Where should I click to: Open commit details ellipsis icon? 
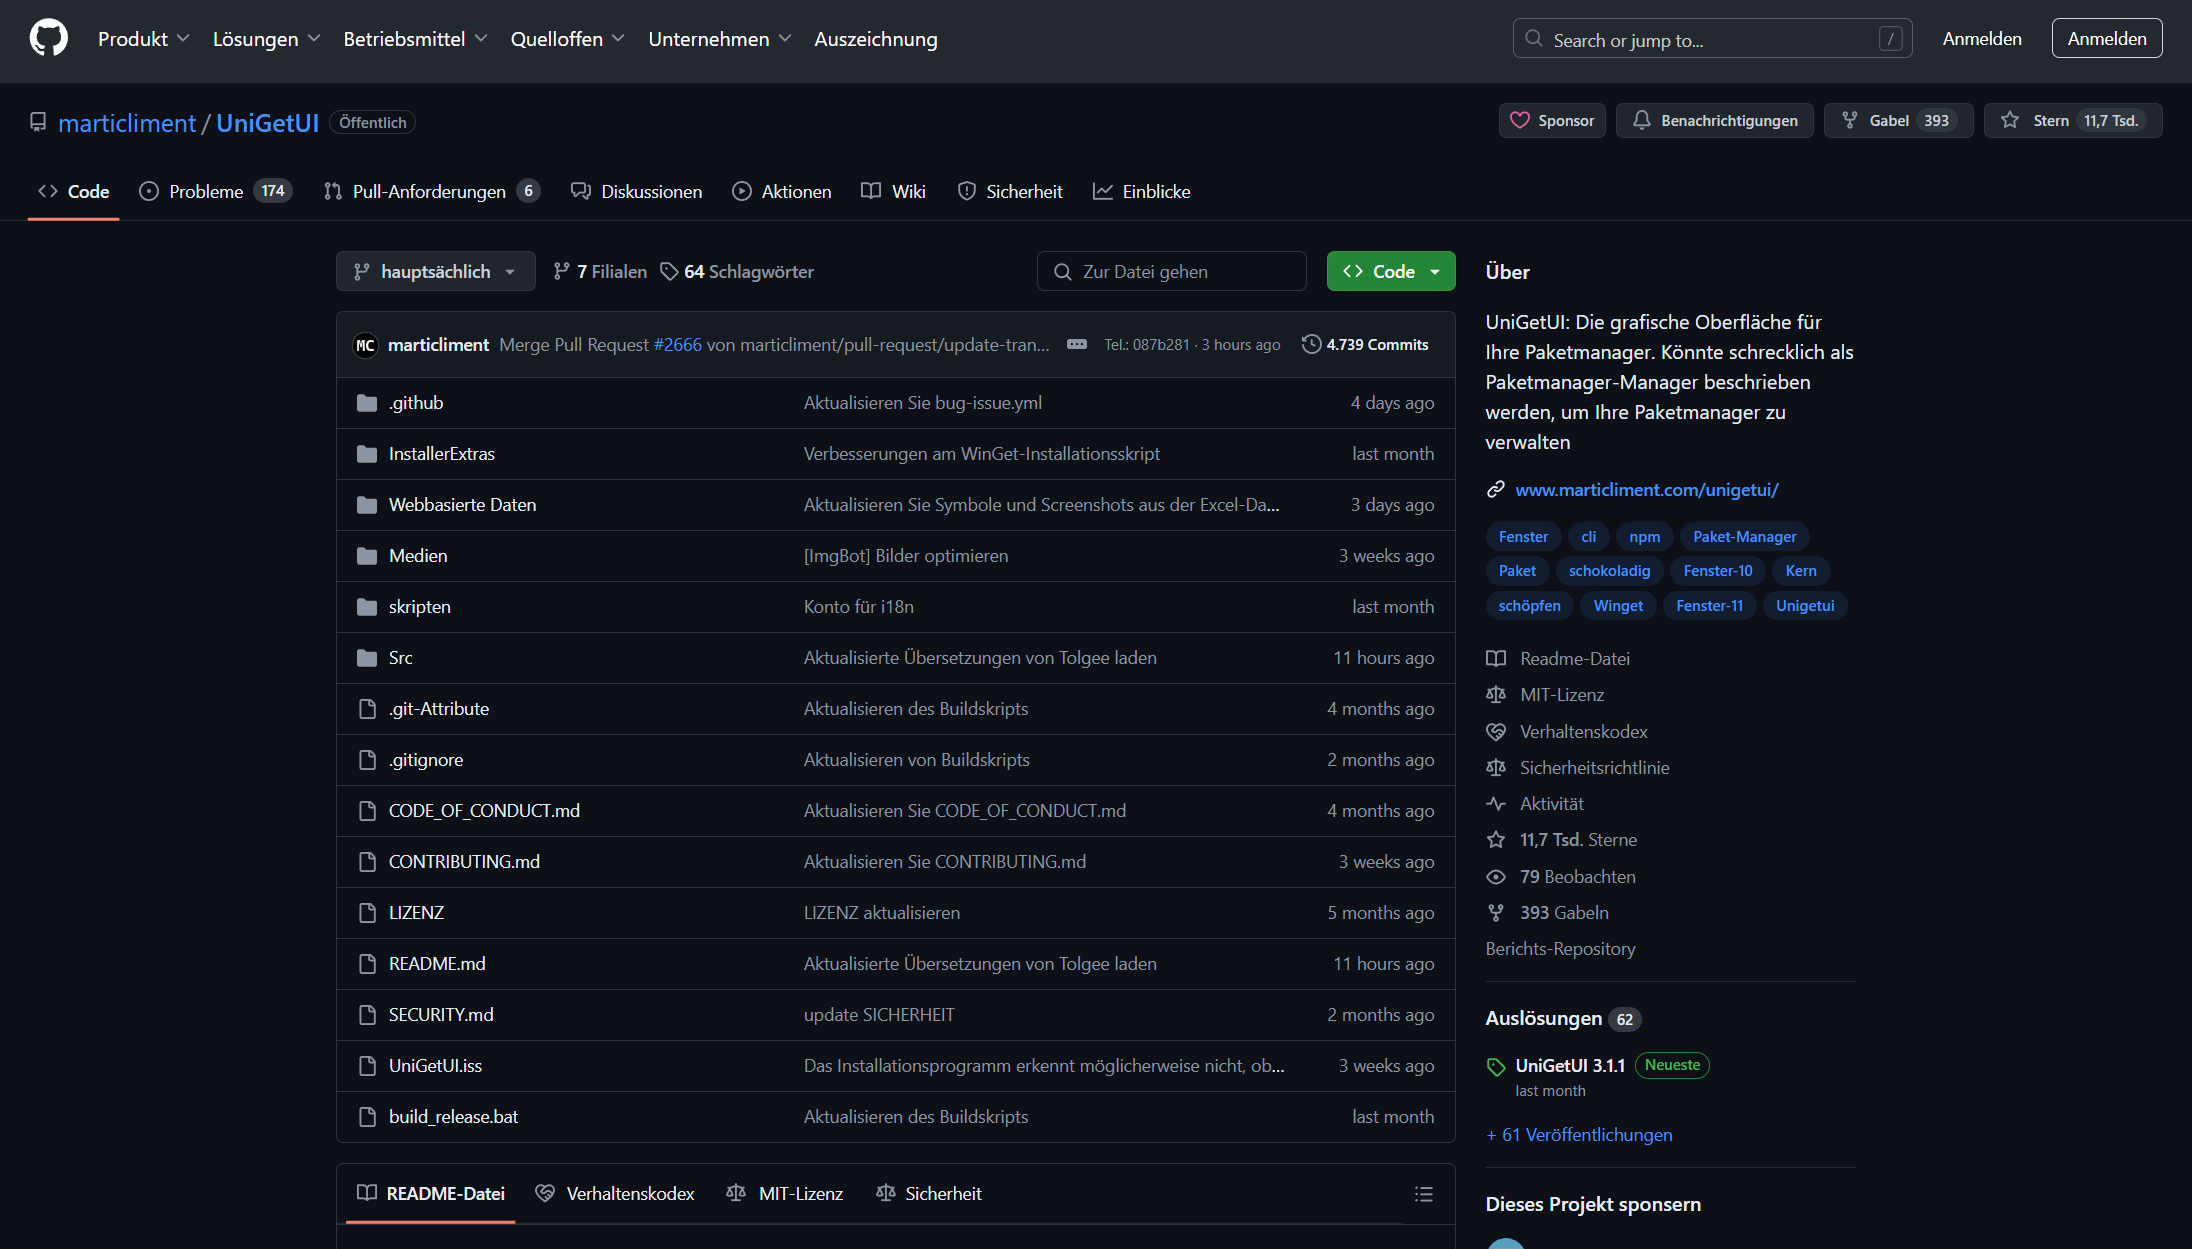[x=1076, y=344]
